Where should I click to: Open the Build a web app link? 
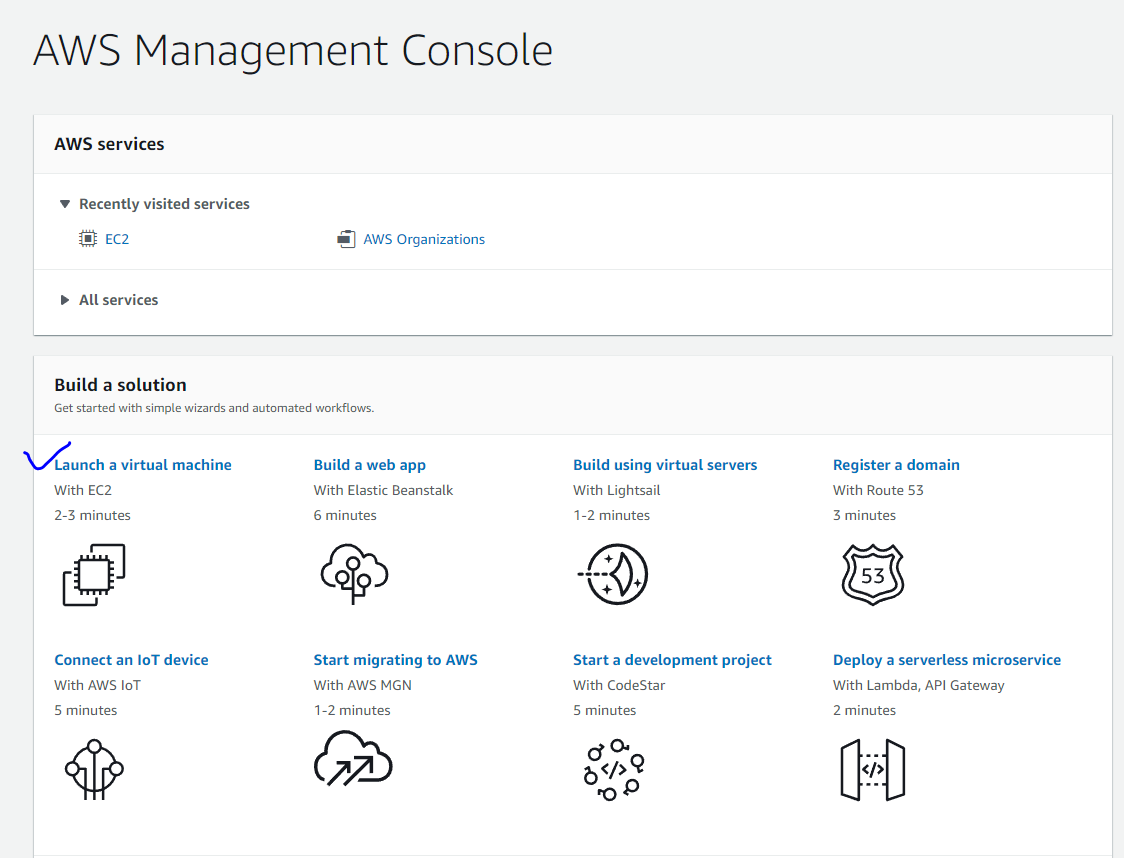pyautogui.click(x=369, y=464)
